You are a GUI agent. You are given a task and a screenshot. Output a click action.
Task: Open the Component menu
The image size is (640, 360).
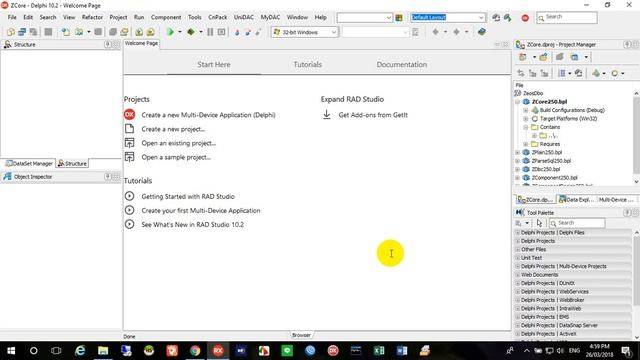[x=166, y=17]
